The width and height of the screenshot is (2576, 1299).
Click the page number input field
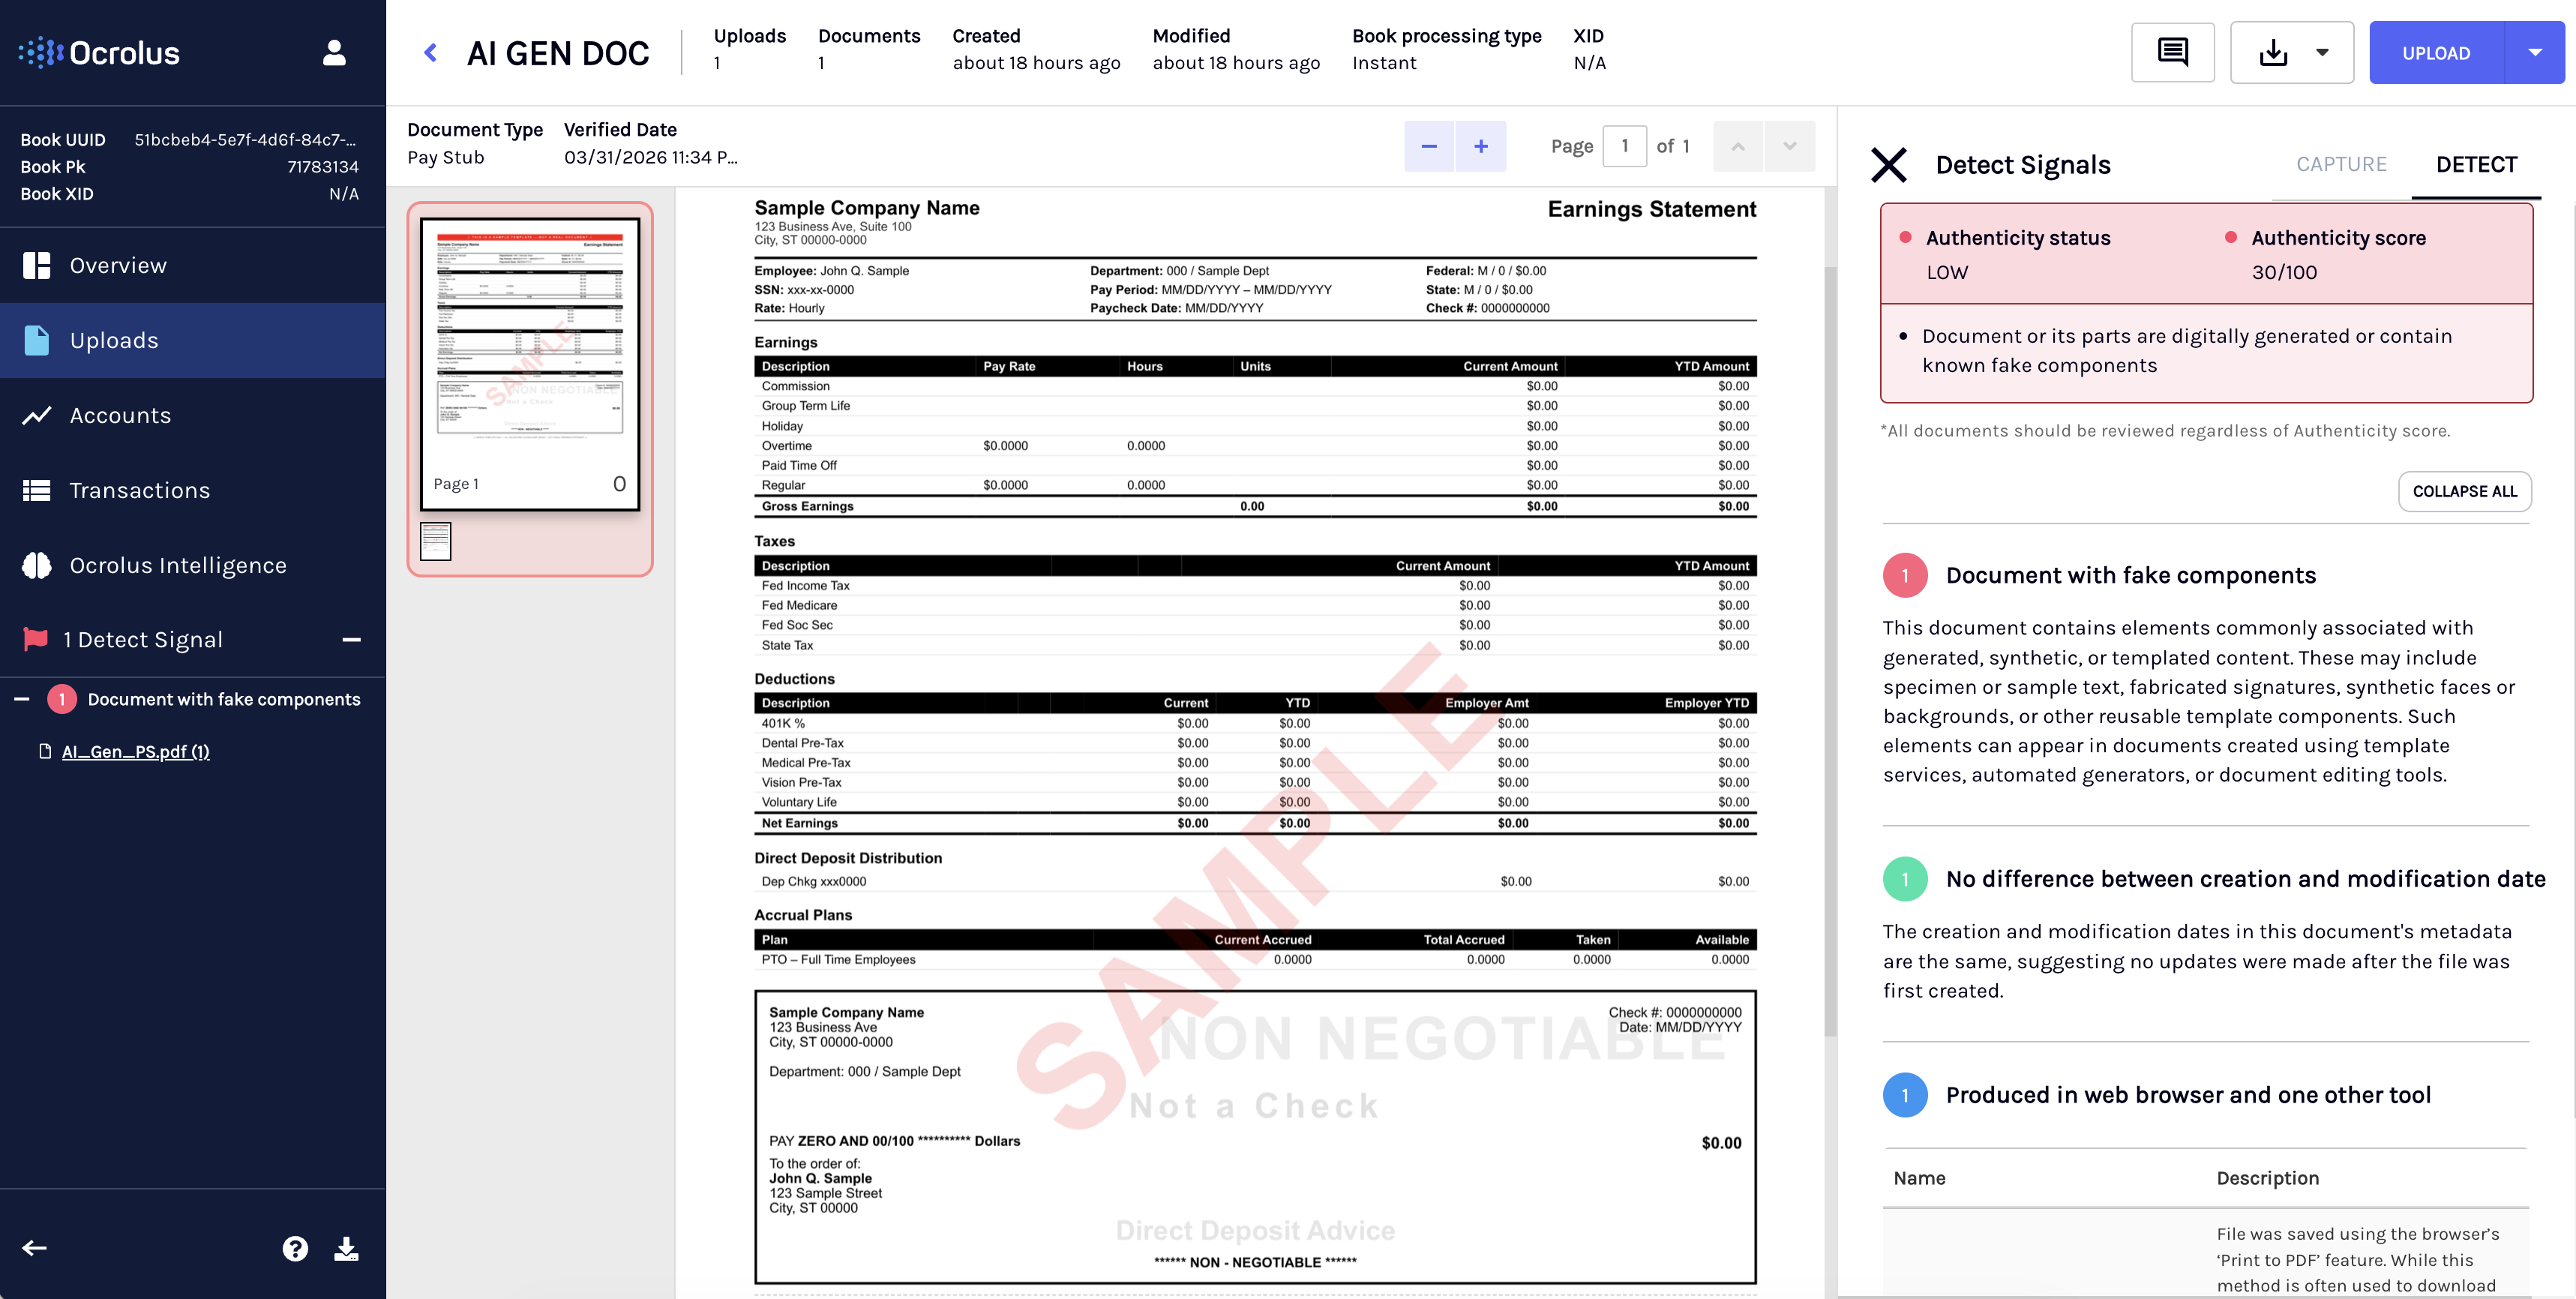pos(1624,146)
